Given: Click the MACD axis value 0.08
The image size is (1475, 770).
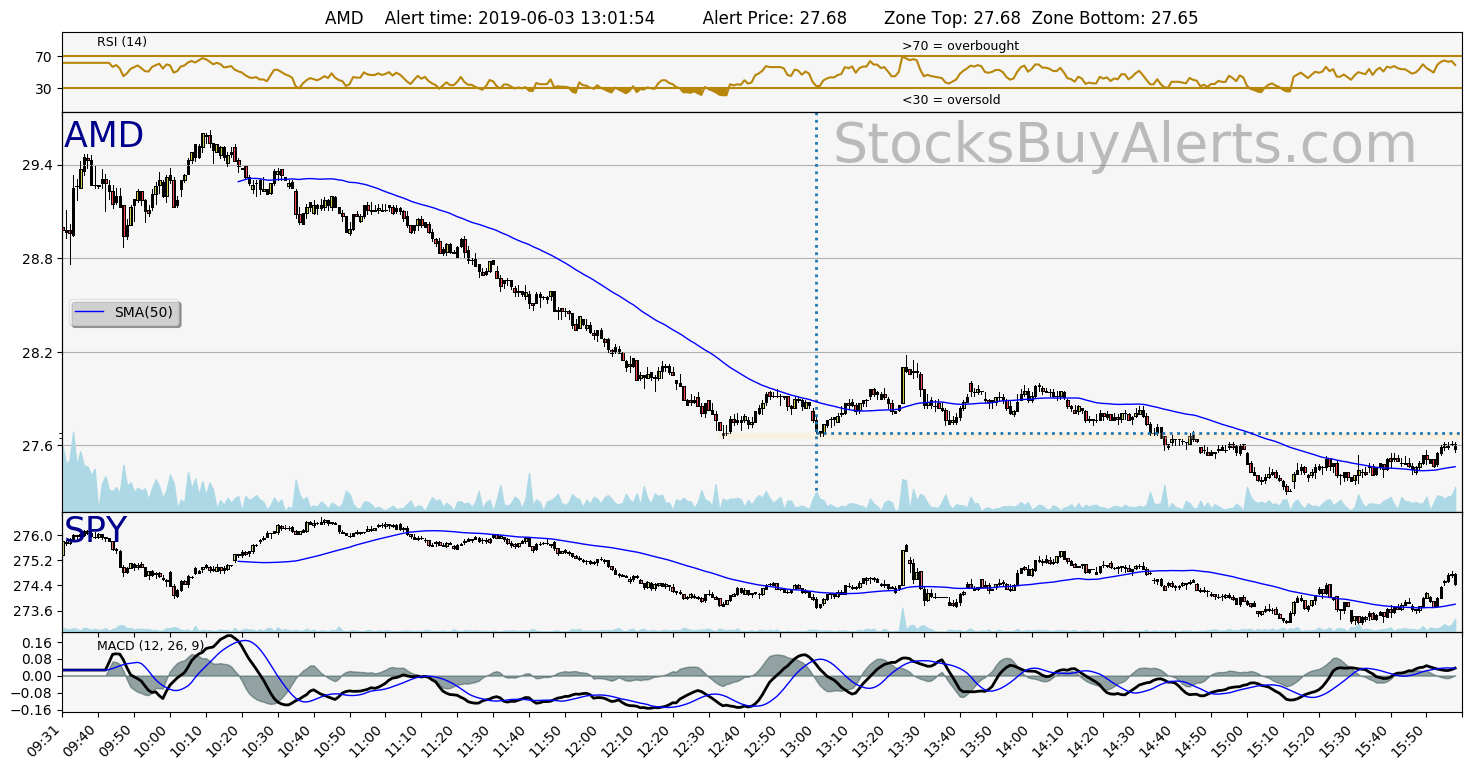Looking at the screenshot, I should 39,659.
